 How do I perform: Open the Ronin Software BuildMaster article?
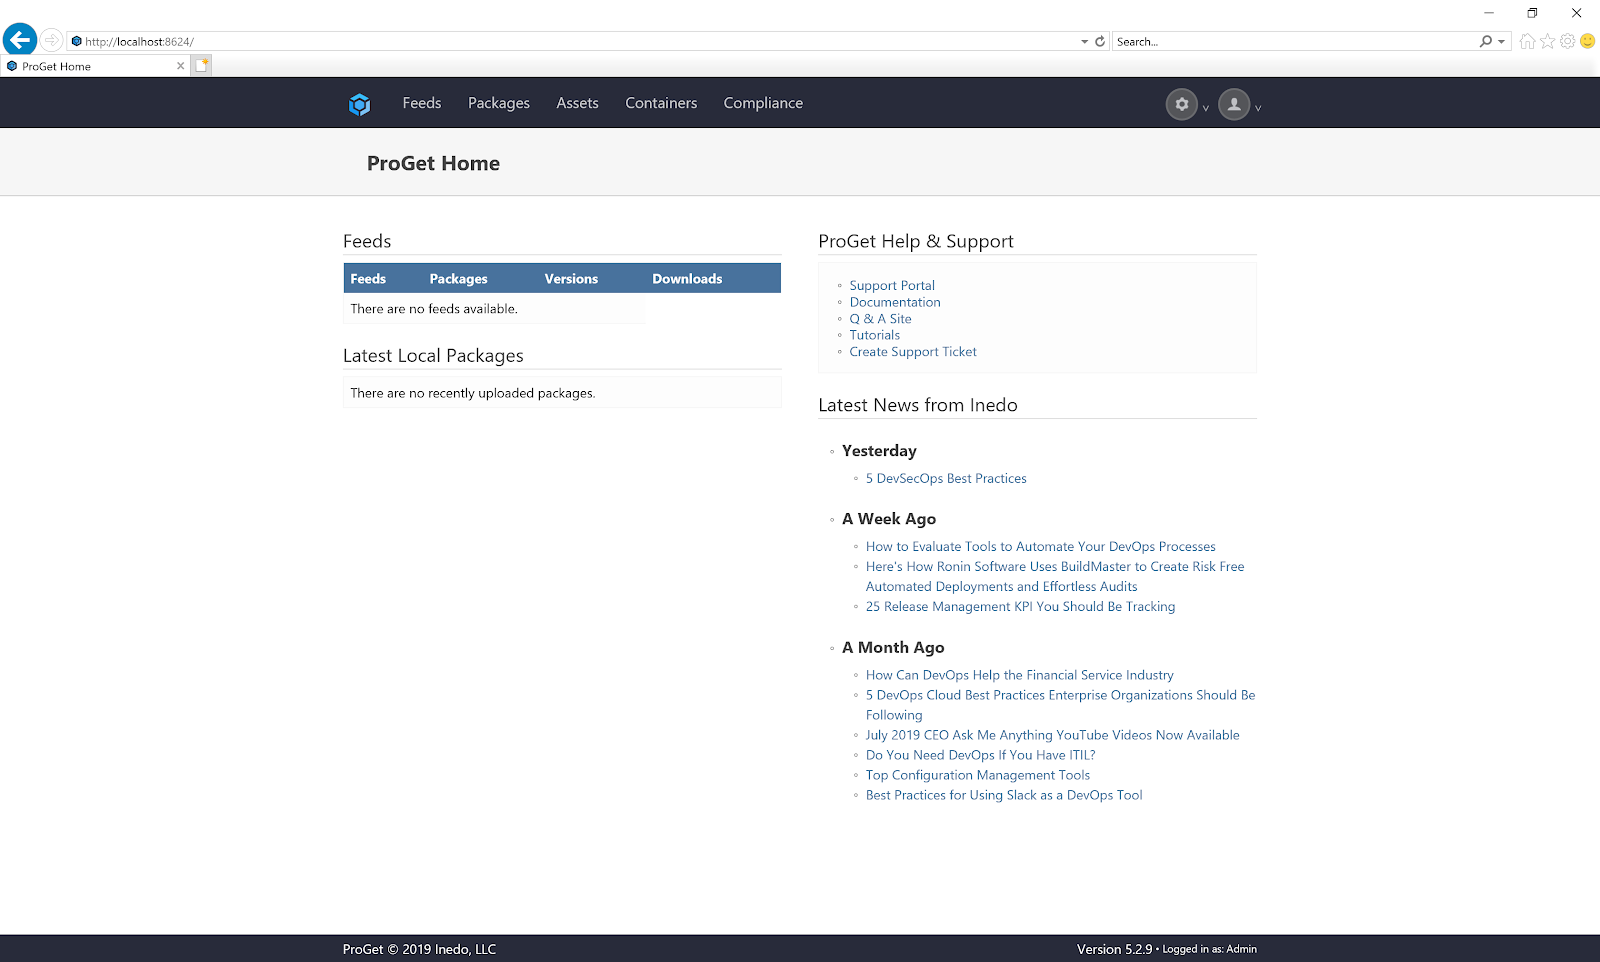coord(1055,576)
